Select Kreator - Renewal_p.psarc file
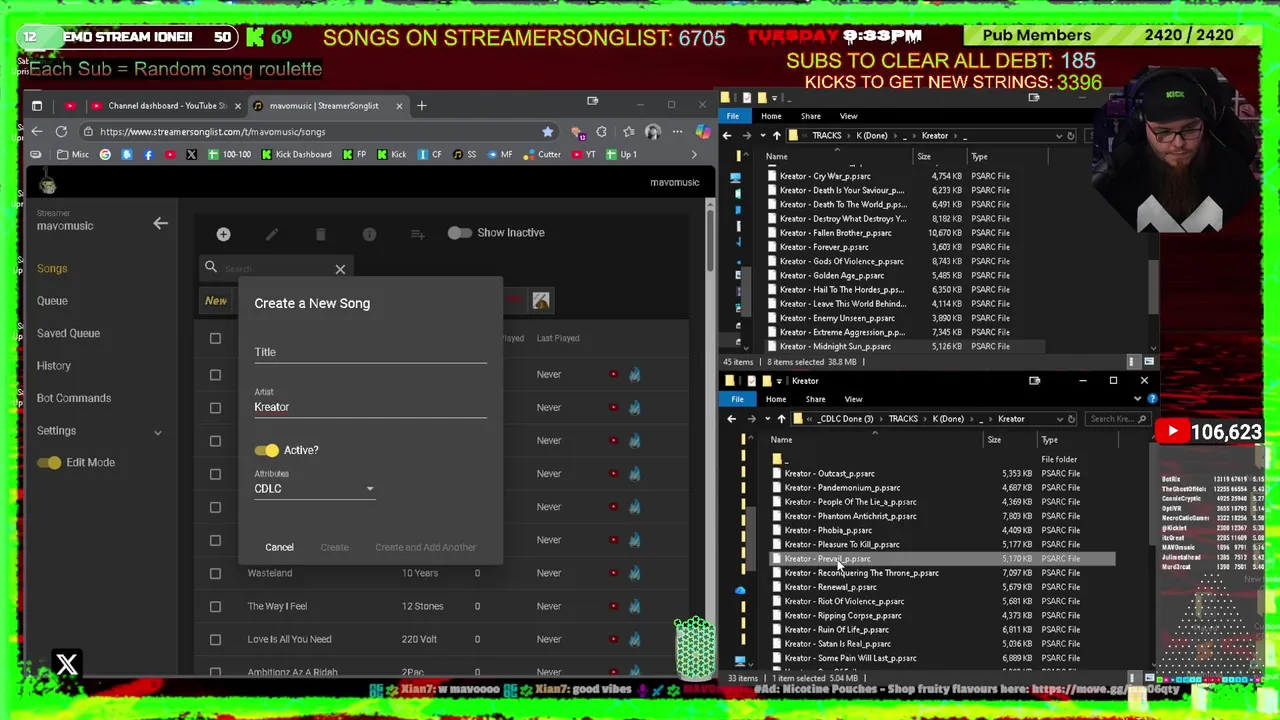This screenshot has height=720, width=1280. (831, 587)
